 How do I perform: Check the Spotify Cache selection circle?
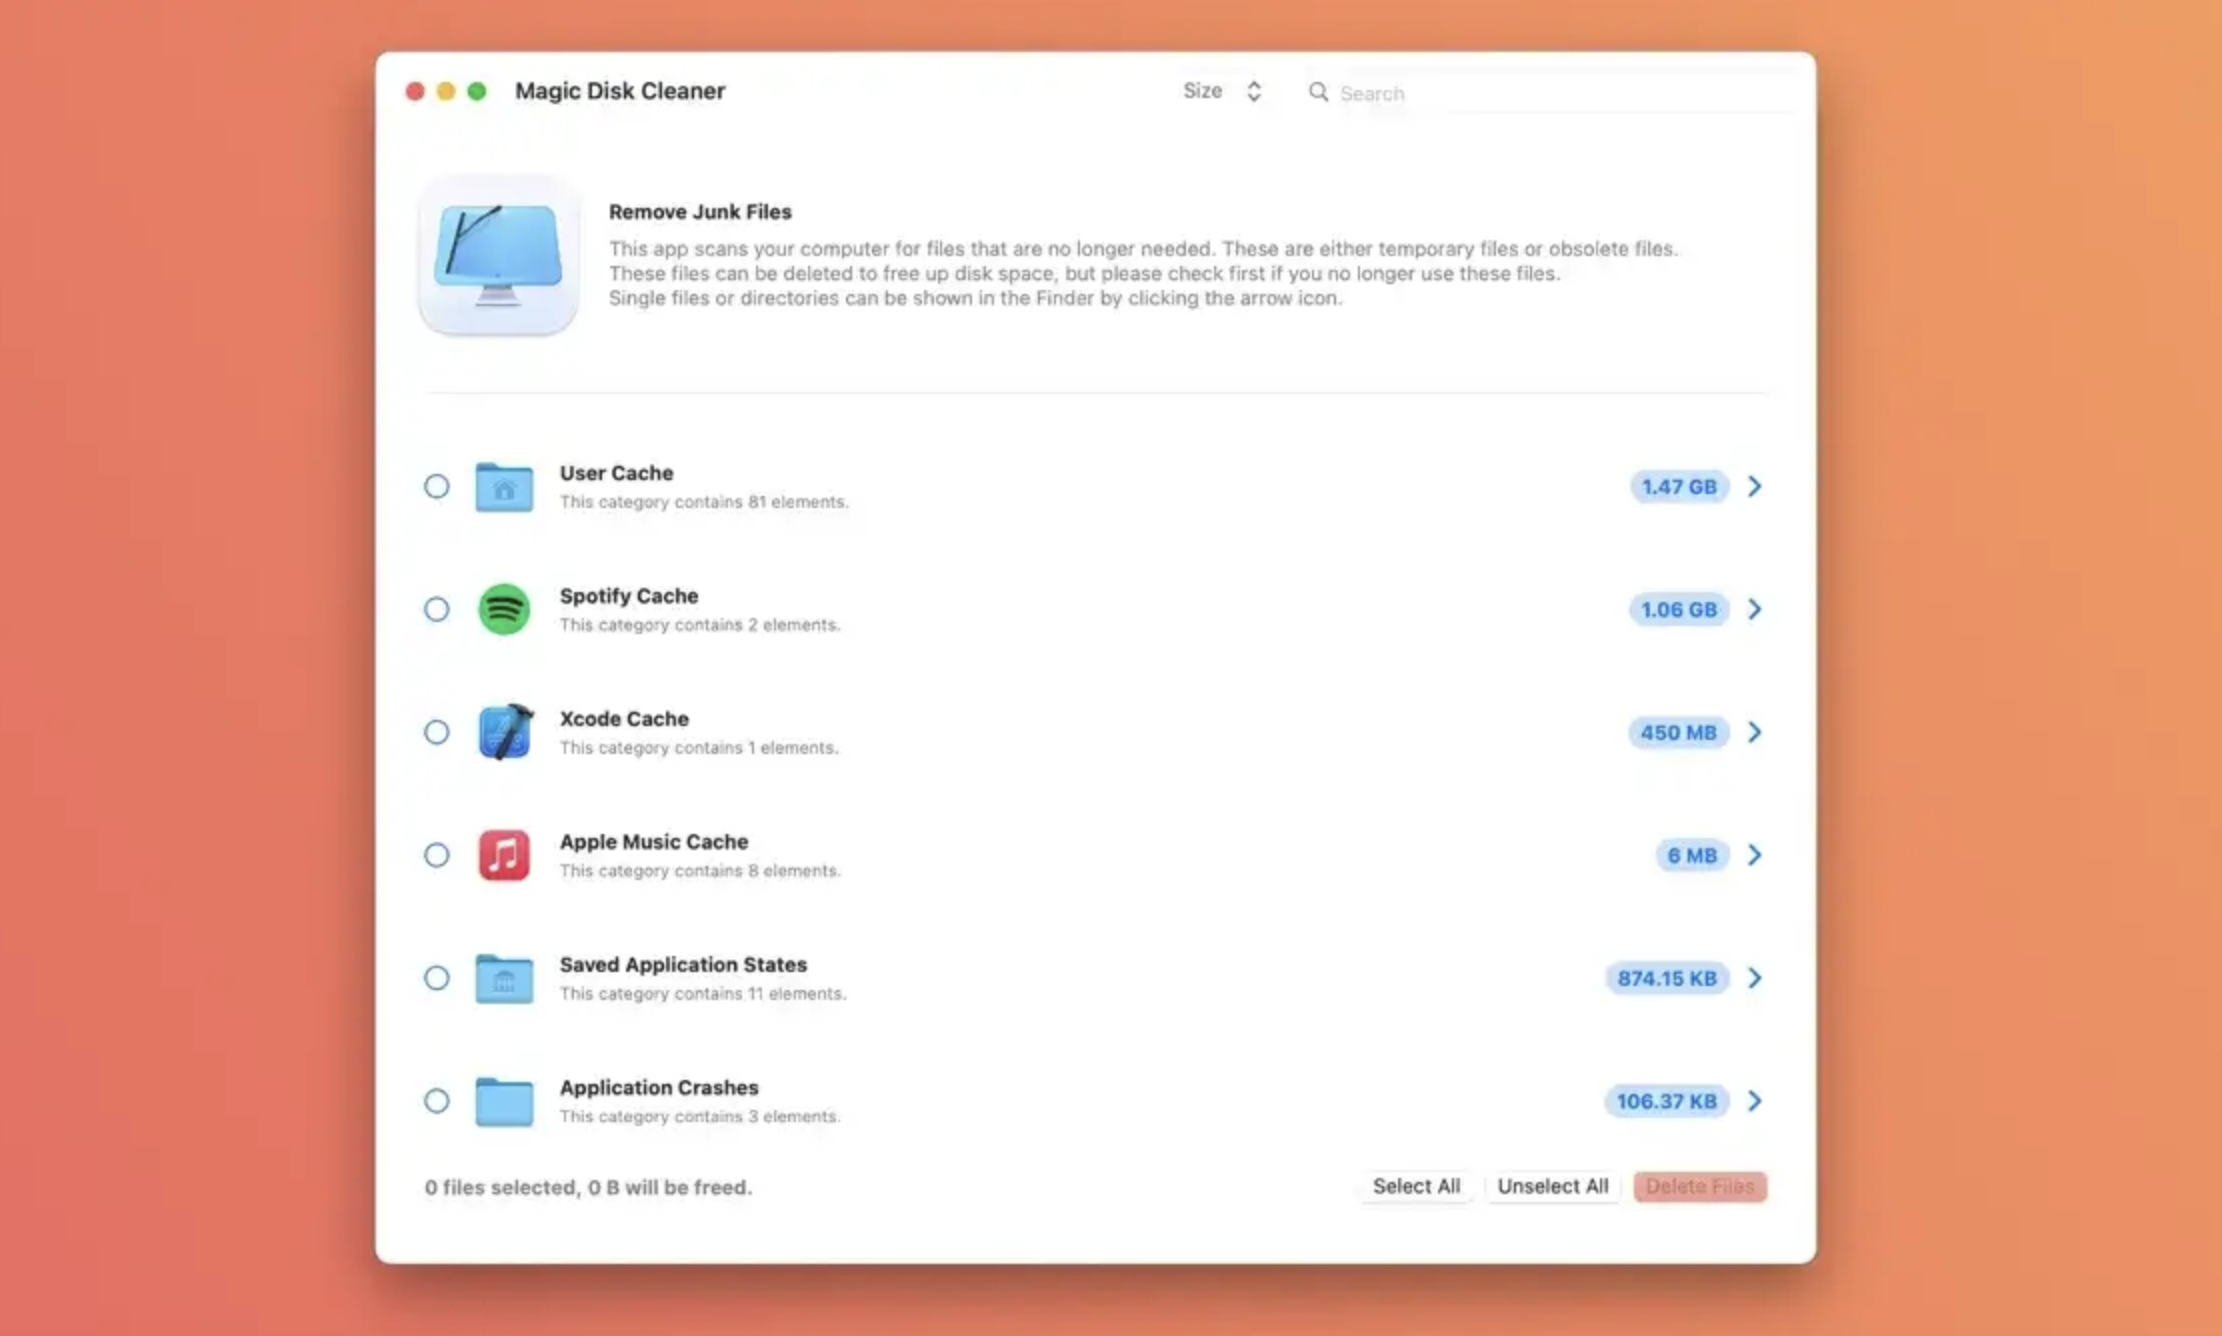click(x=437, y=610)
